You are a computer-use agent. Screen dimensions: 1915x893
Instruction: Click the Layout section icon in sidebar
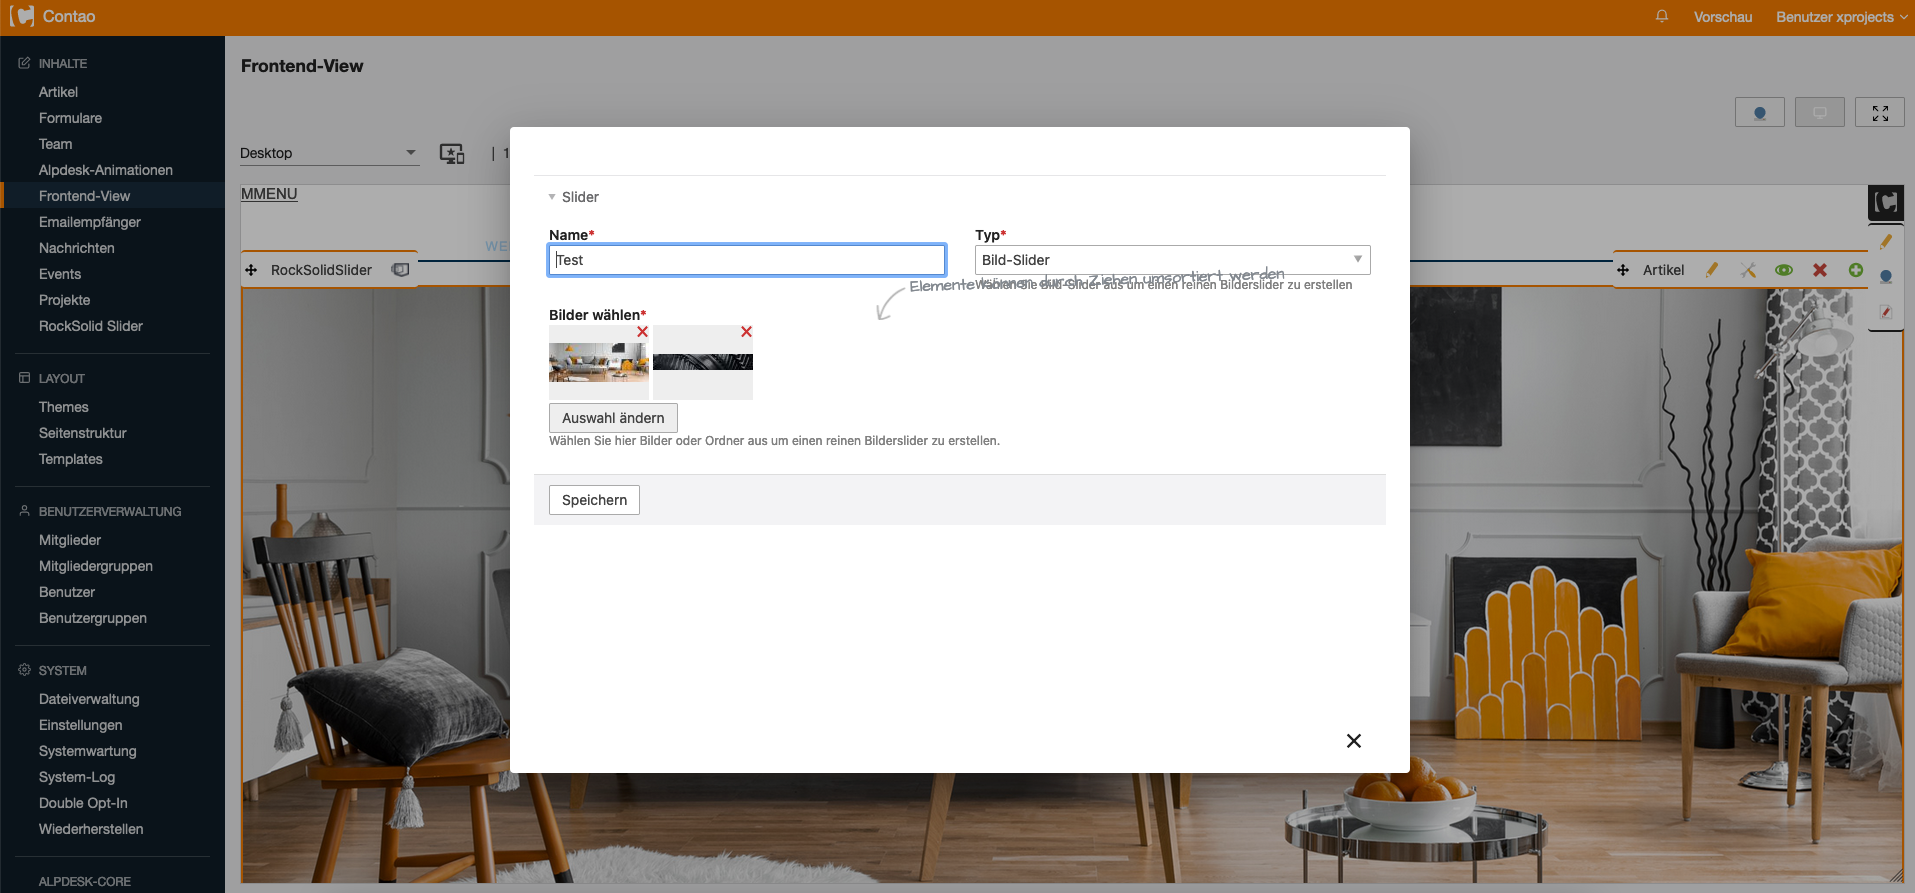pyautogui.click(x=24, y=378)
